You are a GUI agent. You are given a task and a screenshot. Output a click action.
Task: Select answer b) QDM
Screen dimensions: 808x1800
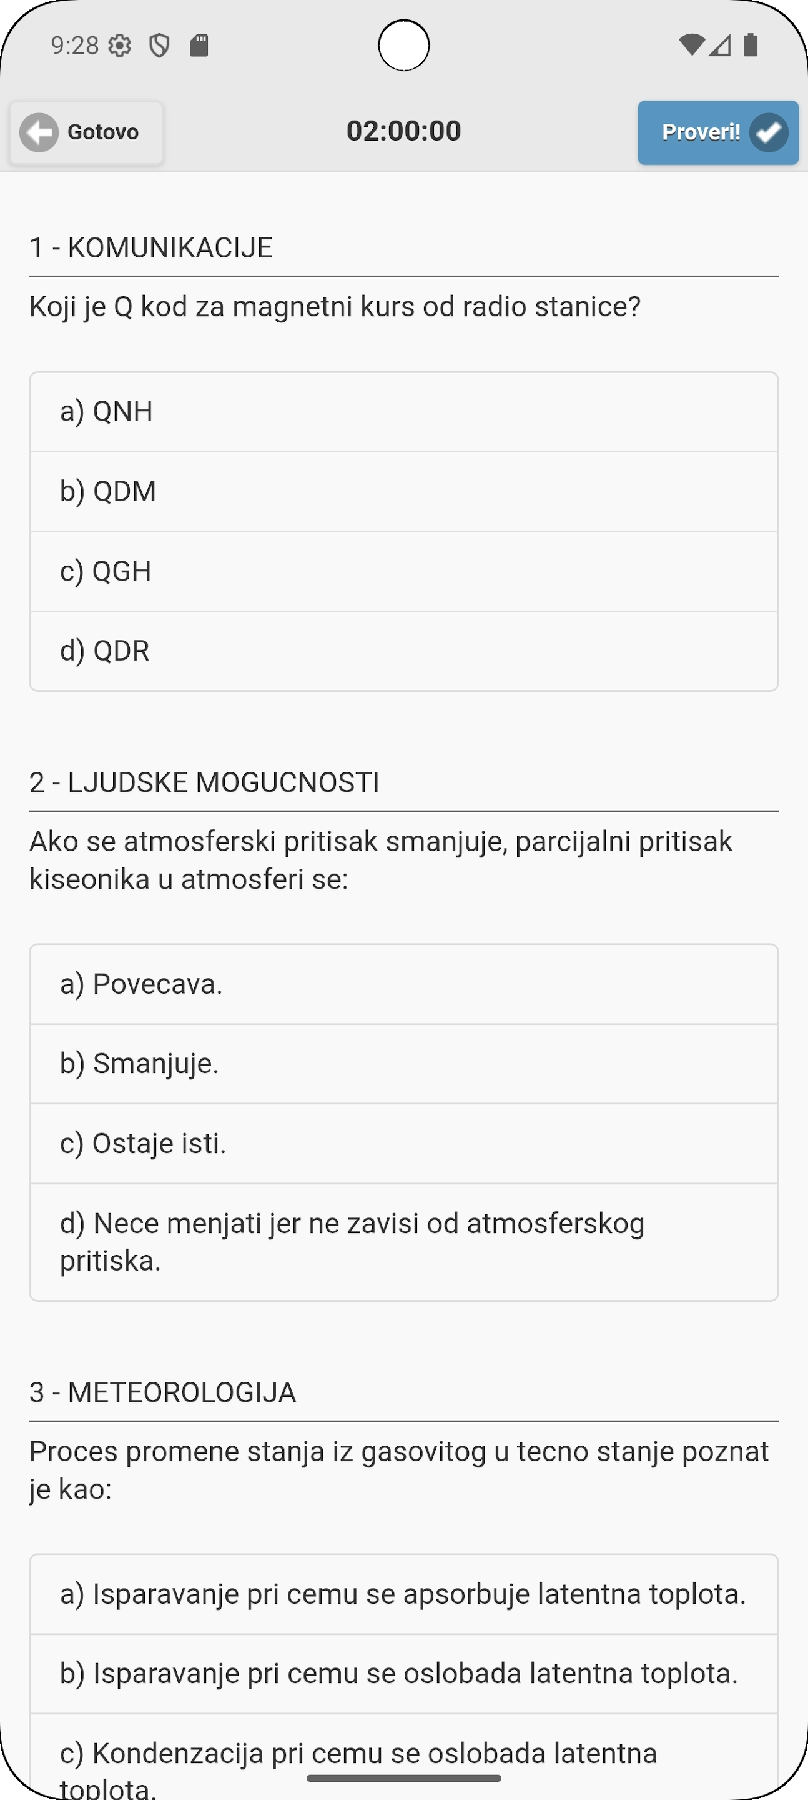pos(404,492)
